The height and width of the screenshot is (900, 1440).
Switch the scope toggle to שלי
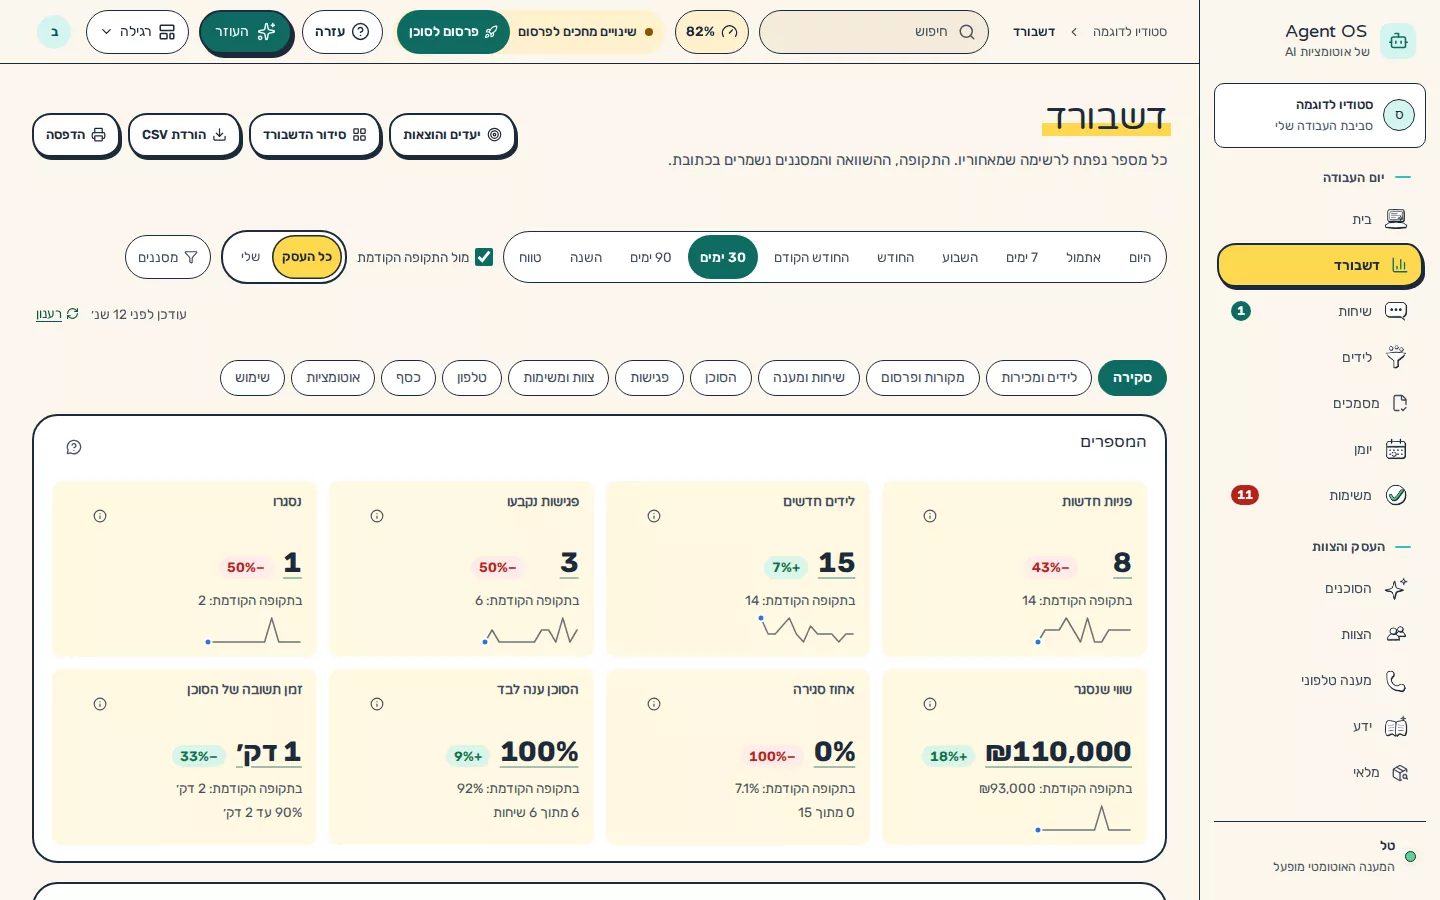click(x=250, y=257)
